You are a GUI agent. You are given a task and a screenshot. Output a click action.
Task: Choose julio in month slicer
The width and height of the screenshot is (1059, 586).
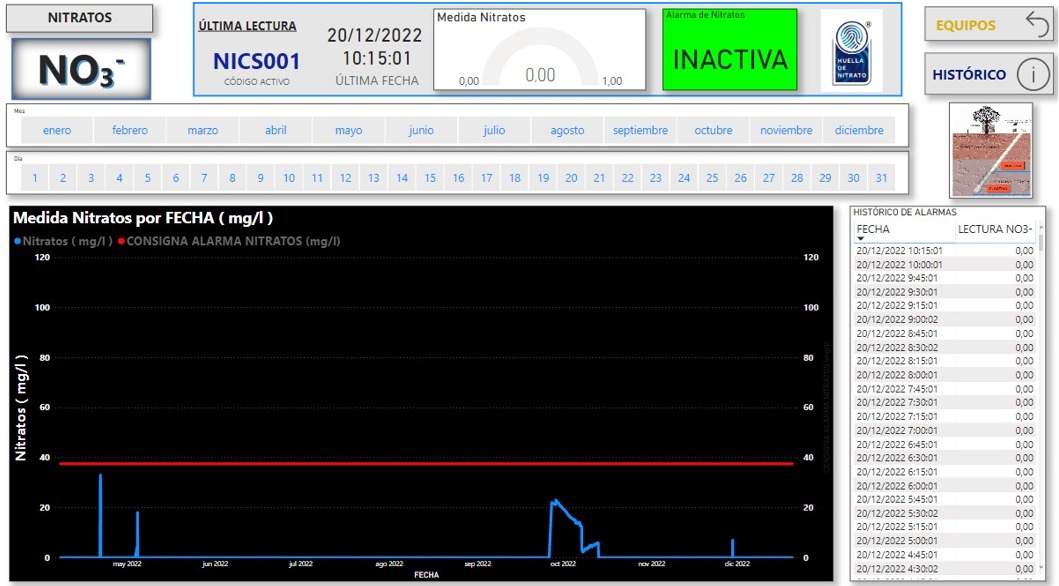coord(494,130)
